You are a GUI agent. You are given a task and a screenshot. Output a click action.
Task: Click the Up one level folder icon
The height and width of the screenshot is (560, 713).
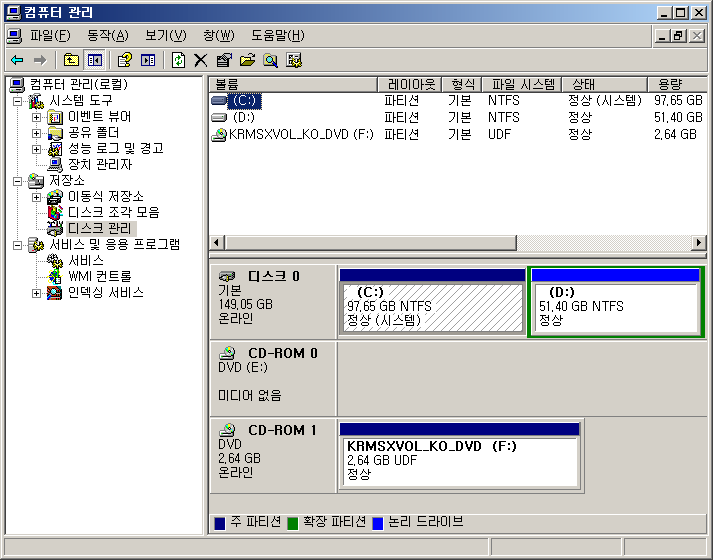(x=71, y=60)
